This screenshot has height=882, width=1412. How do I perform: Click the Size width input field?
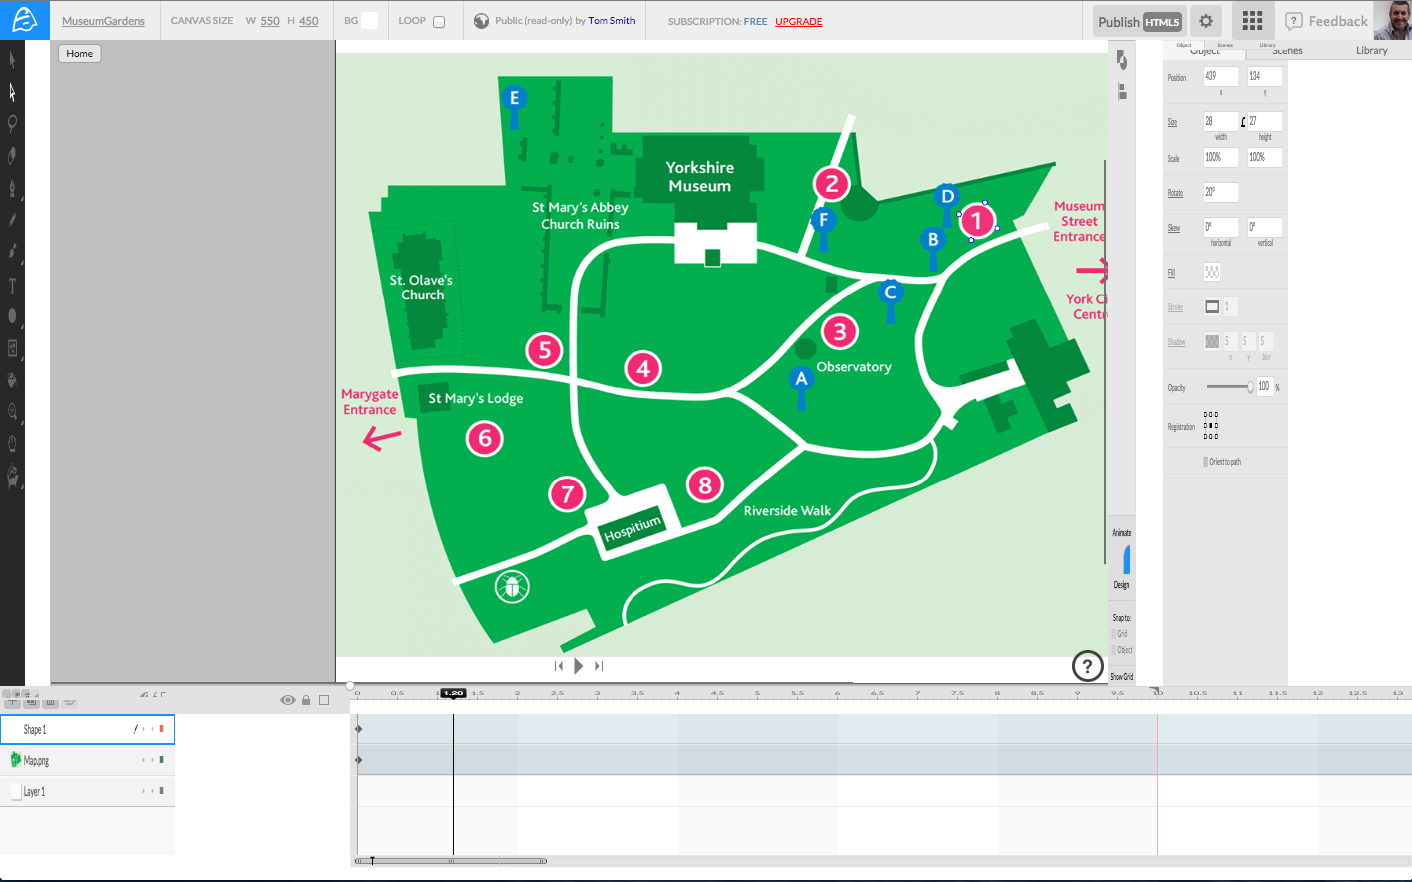pos(1220,121)
